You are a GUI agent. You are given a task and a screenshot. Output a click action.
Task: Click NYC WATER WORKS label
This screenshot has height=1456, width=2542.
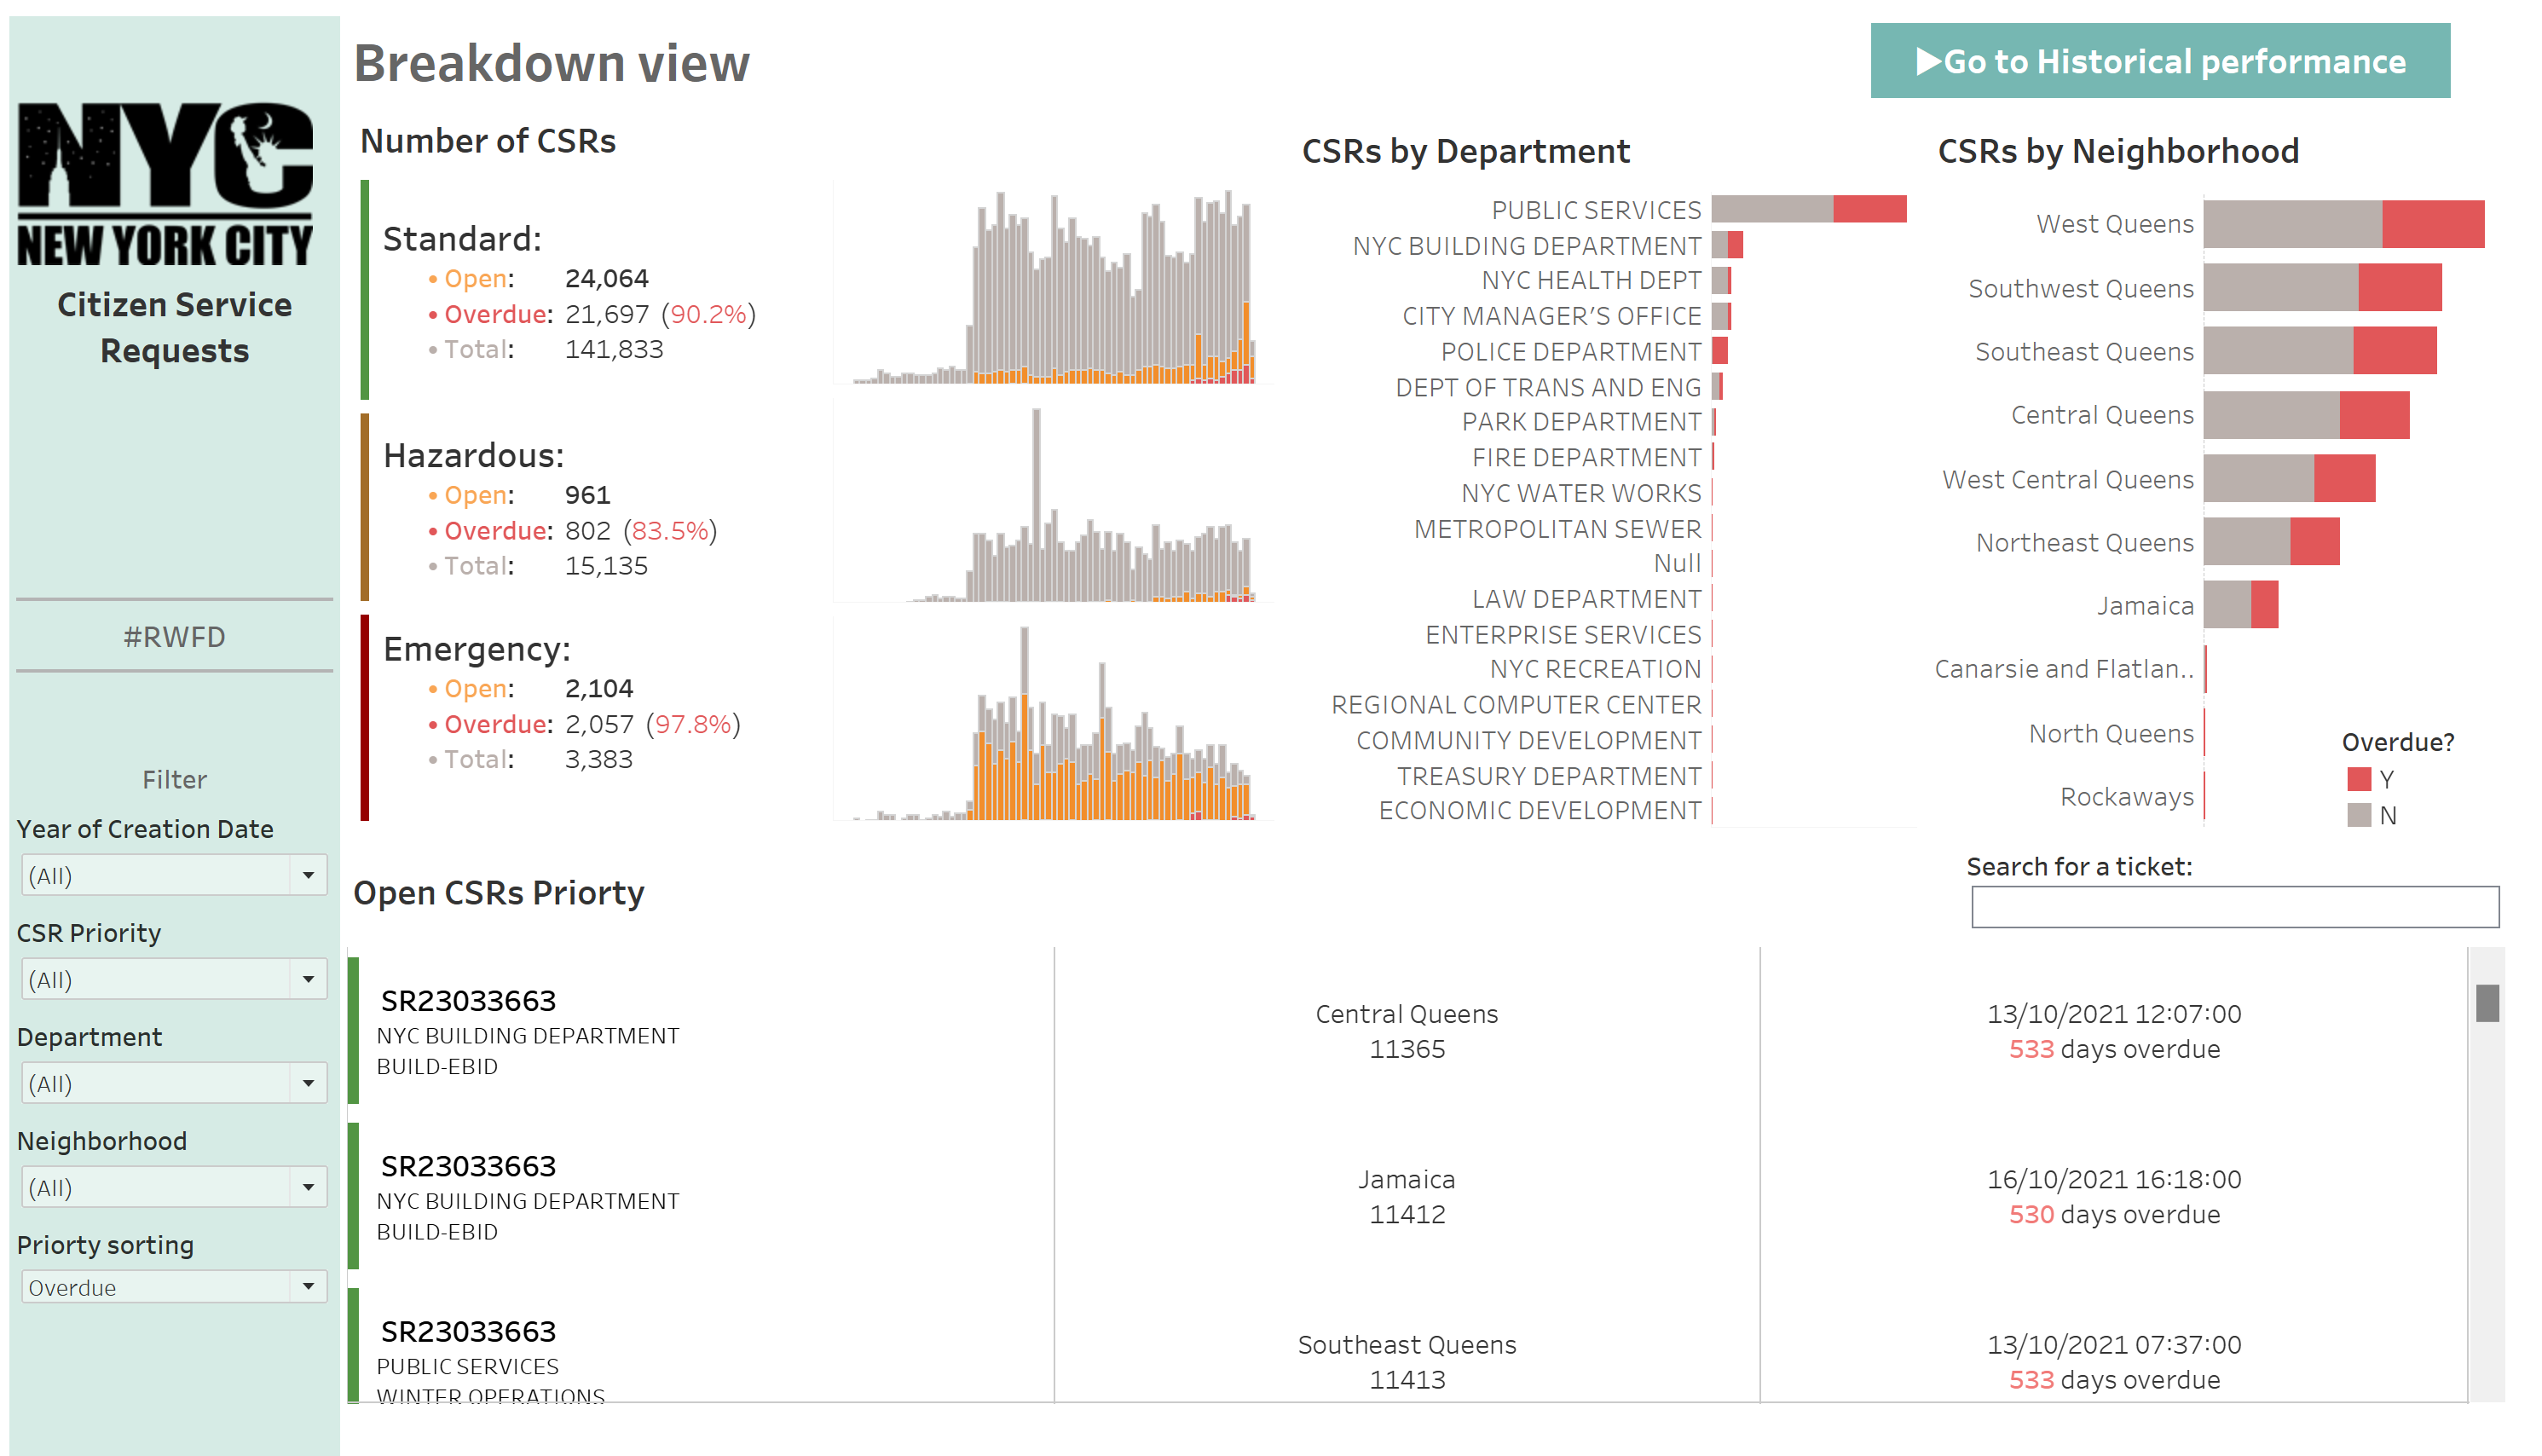pos(1581,493)
